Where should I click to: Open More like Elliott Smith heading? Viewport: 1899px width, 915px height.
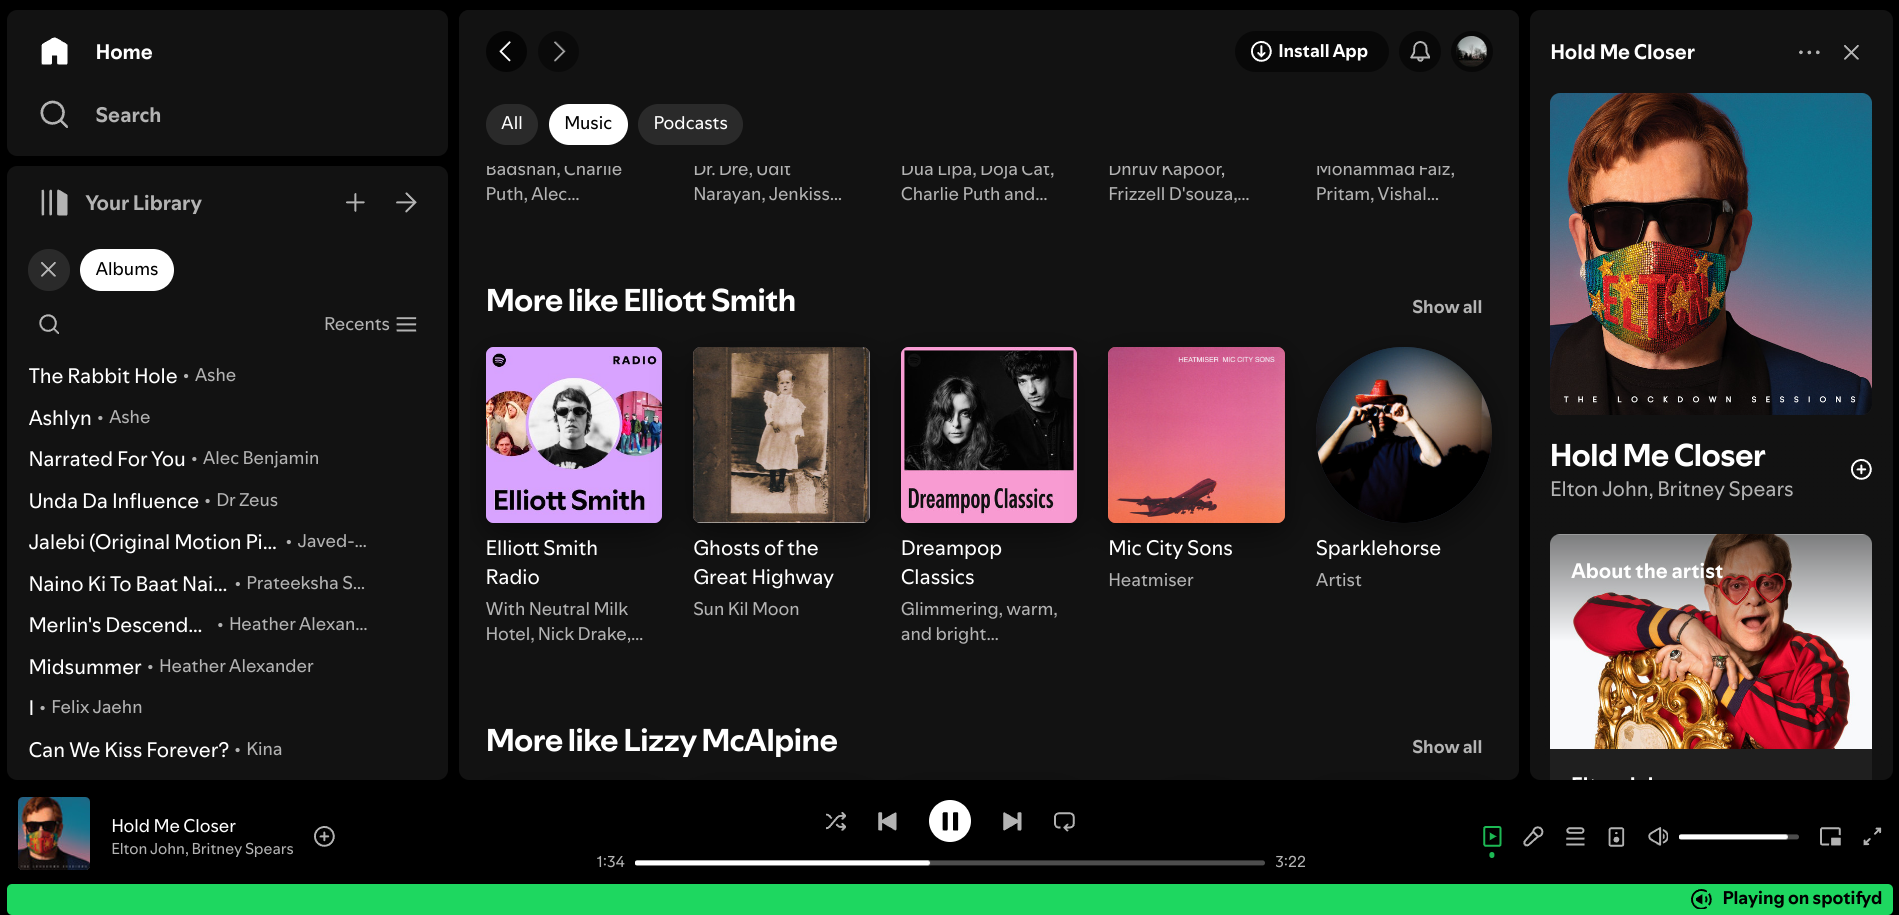[640, 301]
